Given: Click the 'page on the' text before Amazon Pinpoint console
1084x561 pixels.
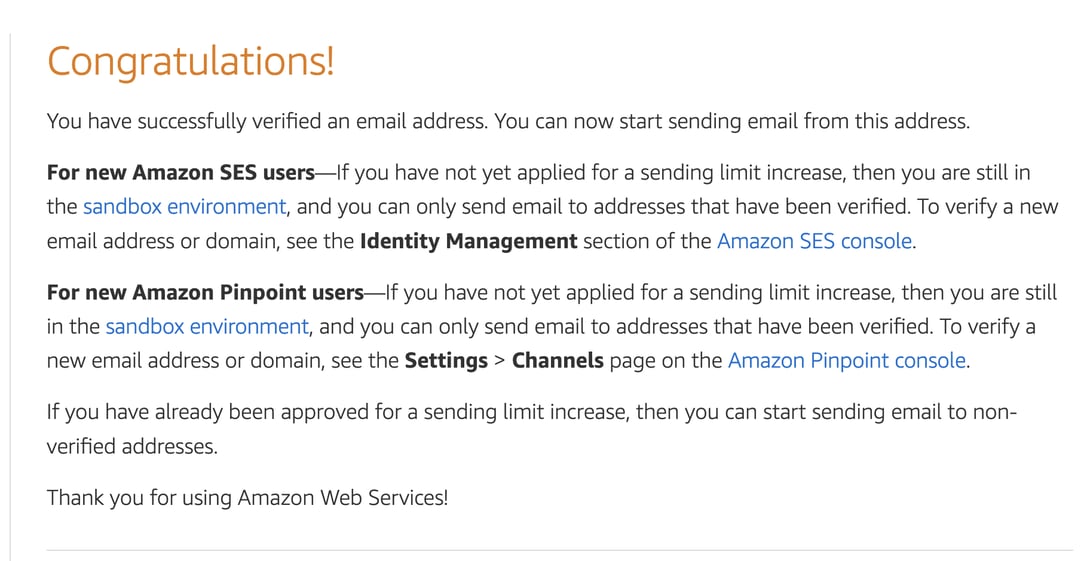Looking at the screenshot, I should [666, 361].
